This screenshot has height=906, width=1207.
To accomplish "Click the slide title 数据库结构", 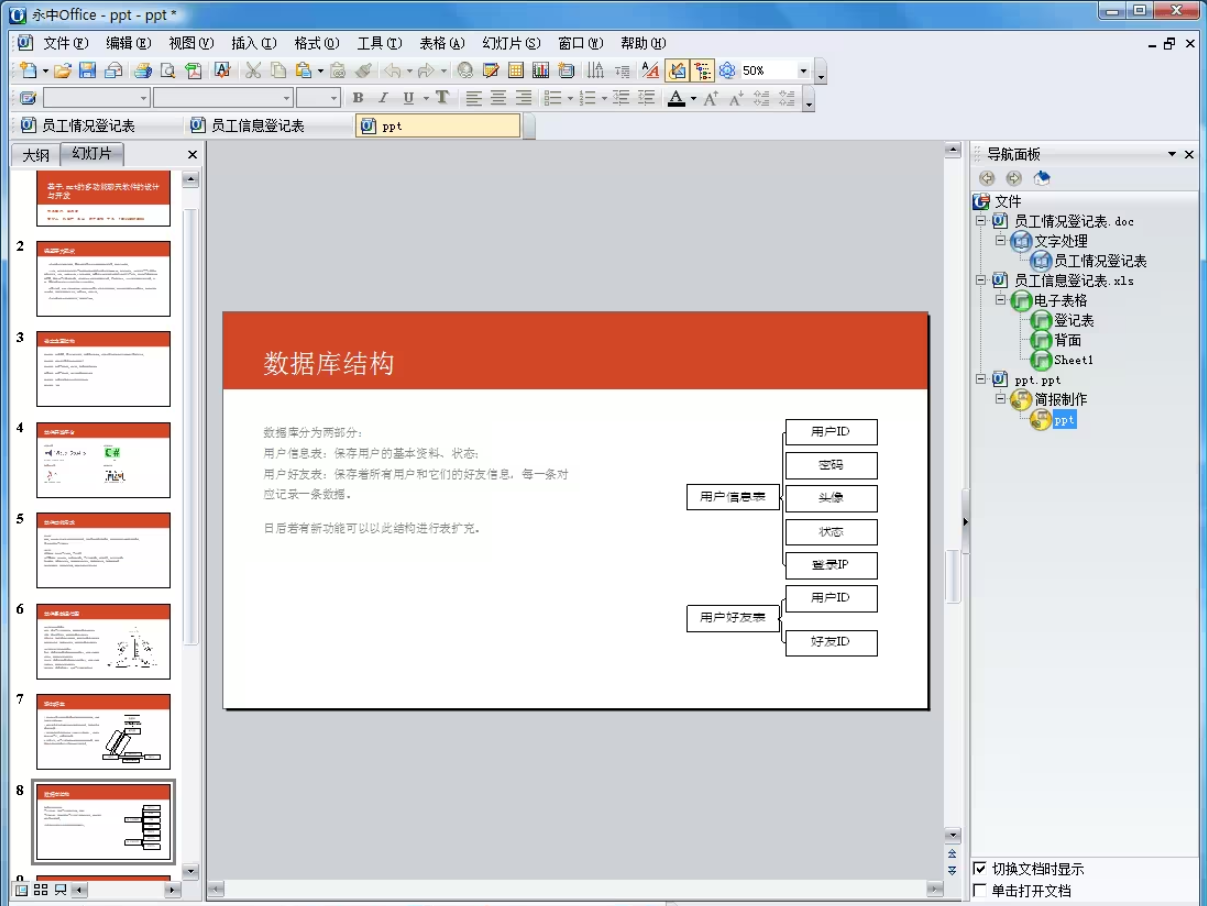I will click(329, 364).
